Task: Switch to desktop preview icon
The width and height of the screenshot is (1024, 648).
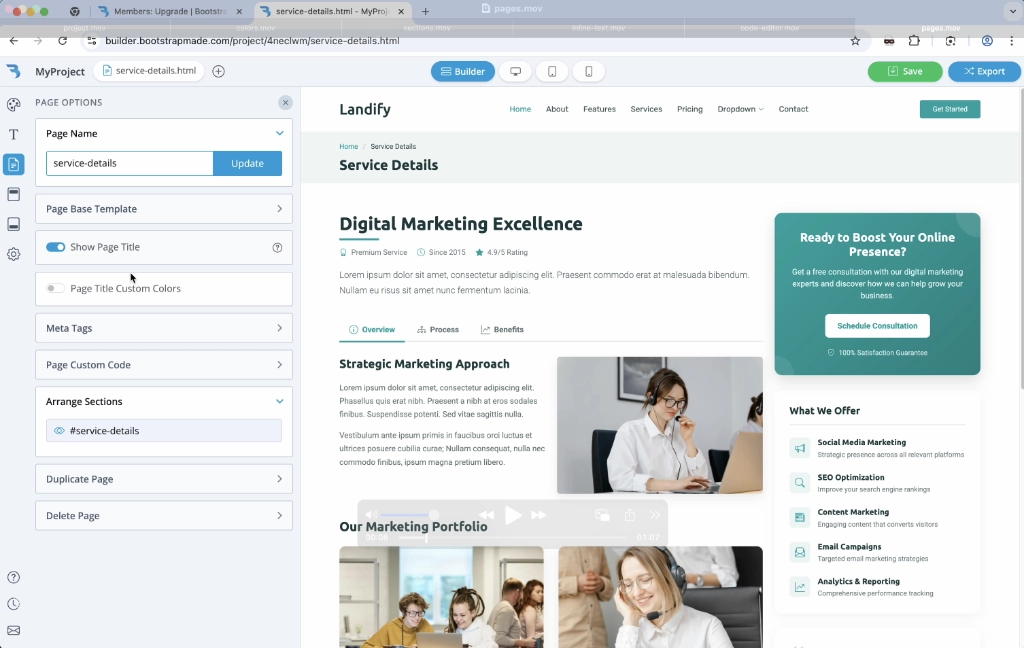Action: pyautogui.click(x=515, y=71)
